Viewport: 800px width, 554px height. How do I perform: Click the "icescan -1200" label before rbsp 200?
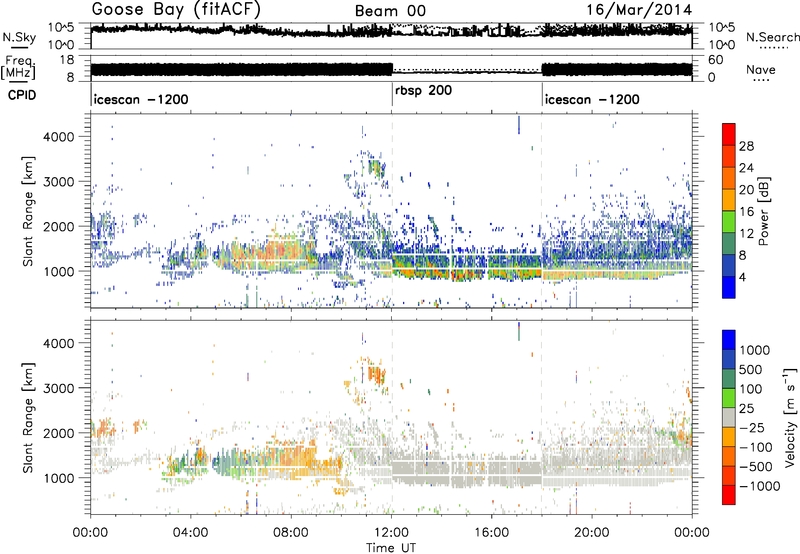[x=141, y=99]
